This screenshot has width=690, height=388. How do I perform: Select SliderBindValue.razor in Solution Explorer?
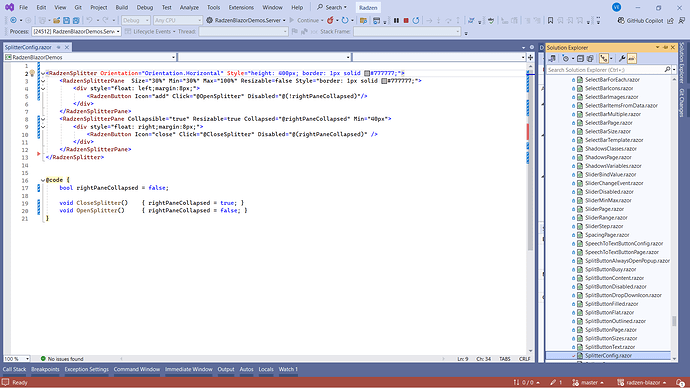pyautogui.click(x=610, y=174)
